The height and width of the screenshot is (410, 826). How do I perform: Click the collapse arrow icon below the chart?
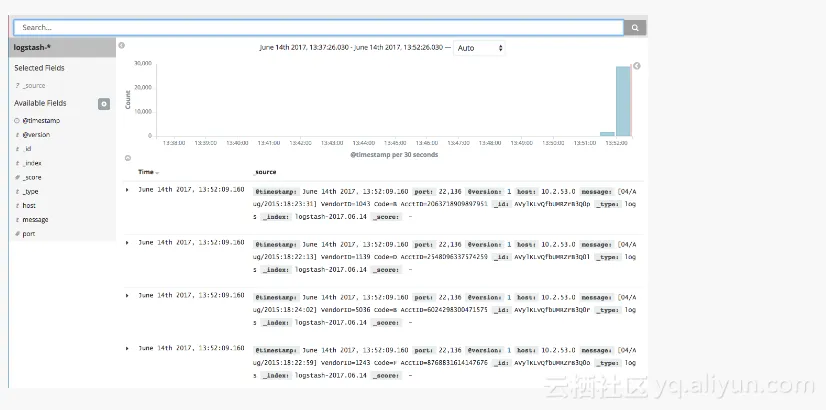(127, 158)
